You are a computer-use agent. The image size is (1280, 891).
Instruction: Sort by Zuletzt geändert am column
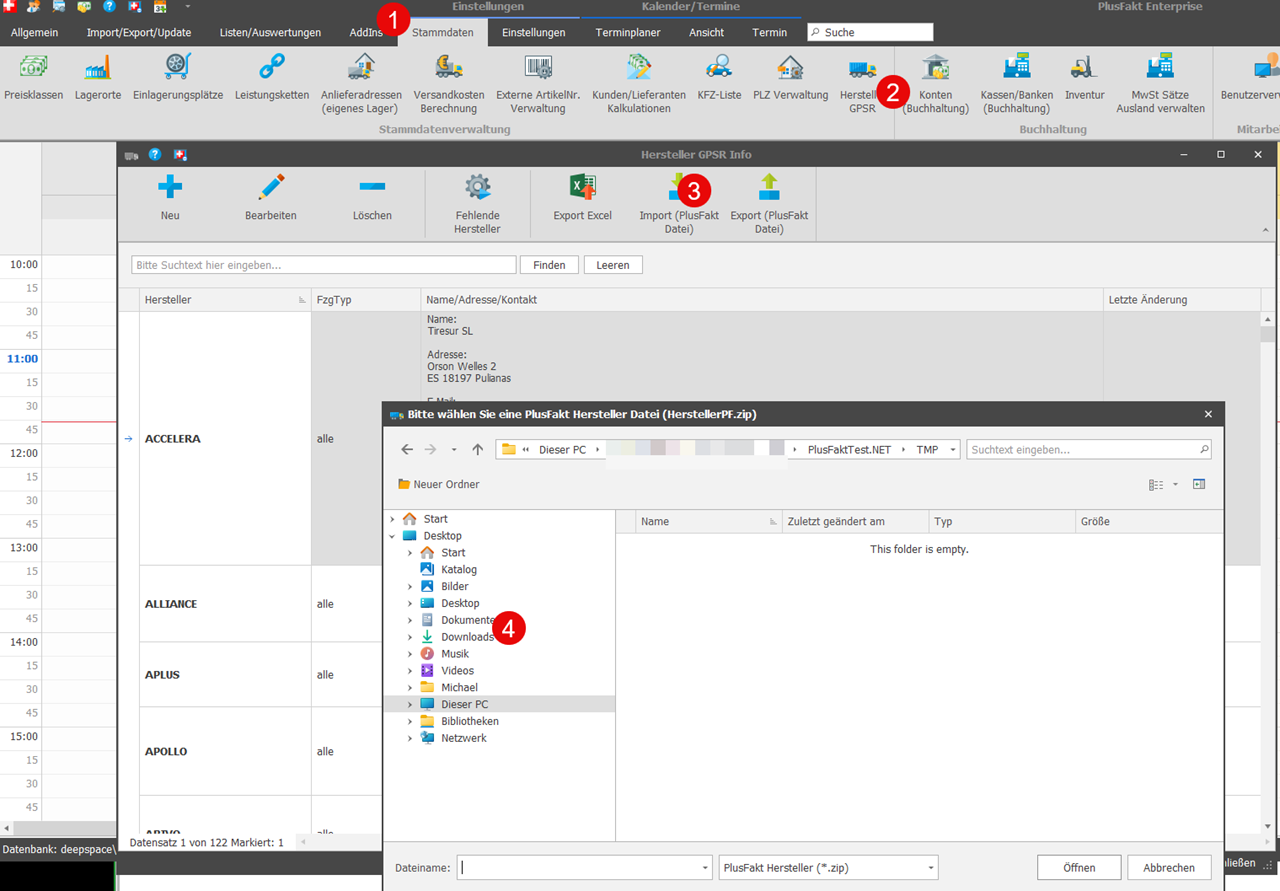pos(855,521)
